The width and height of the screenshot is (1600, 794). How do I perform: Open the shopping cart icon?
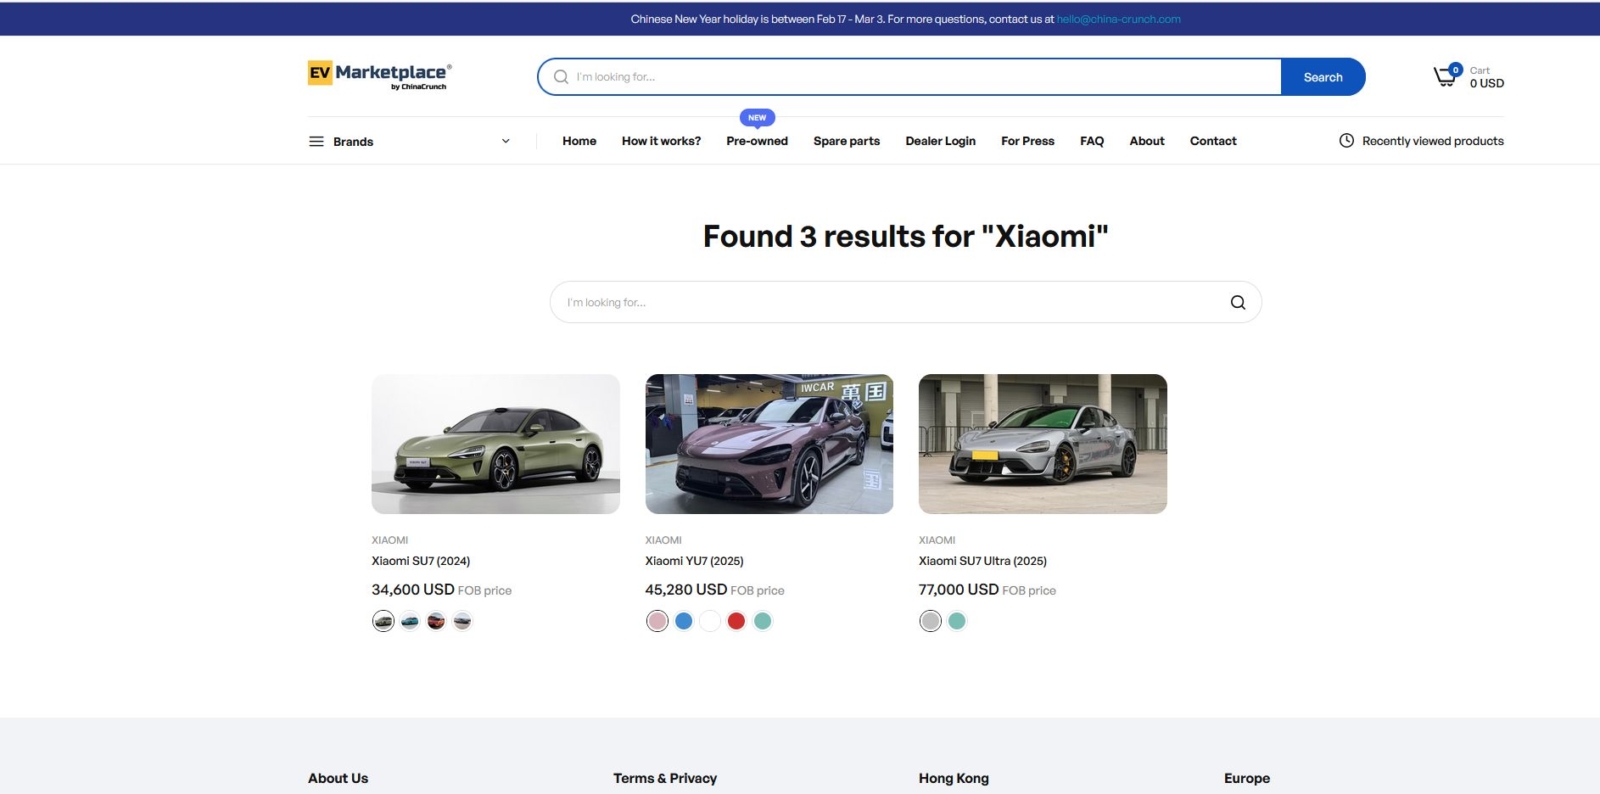click(1445, 77)
